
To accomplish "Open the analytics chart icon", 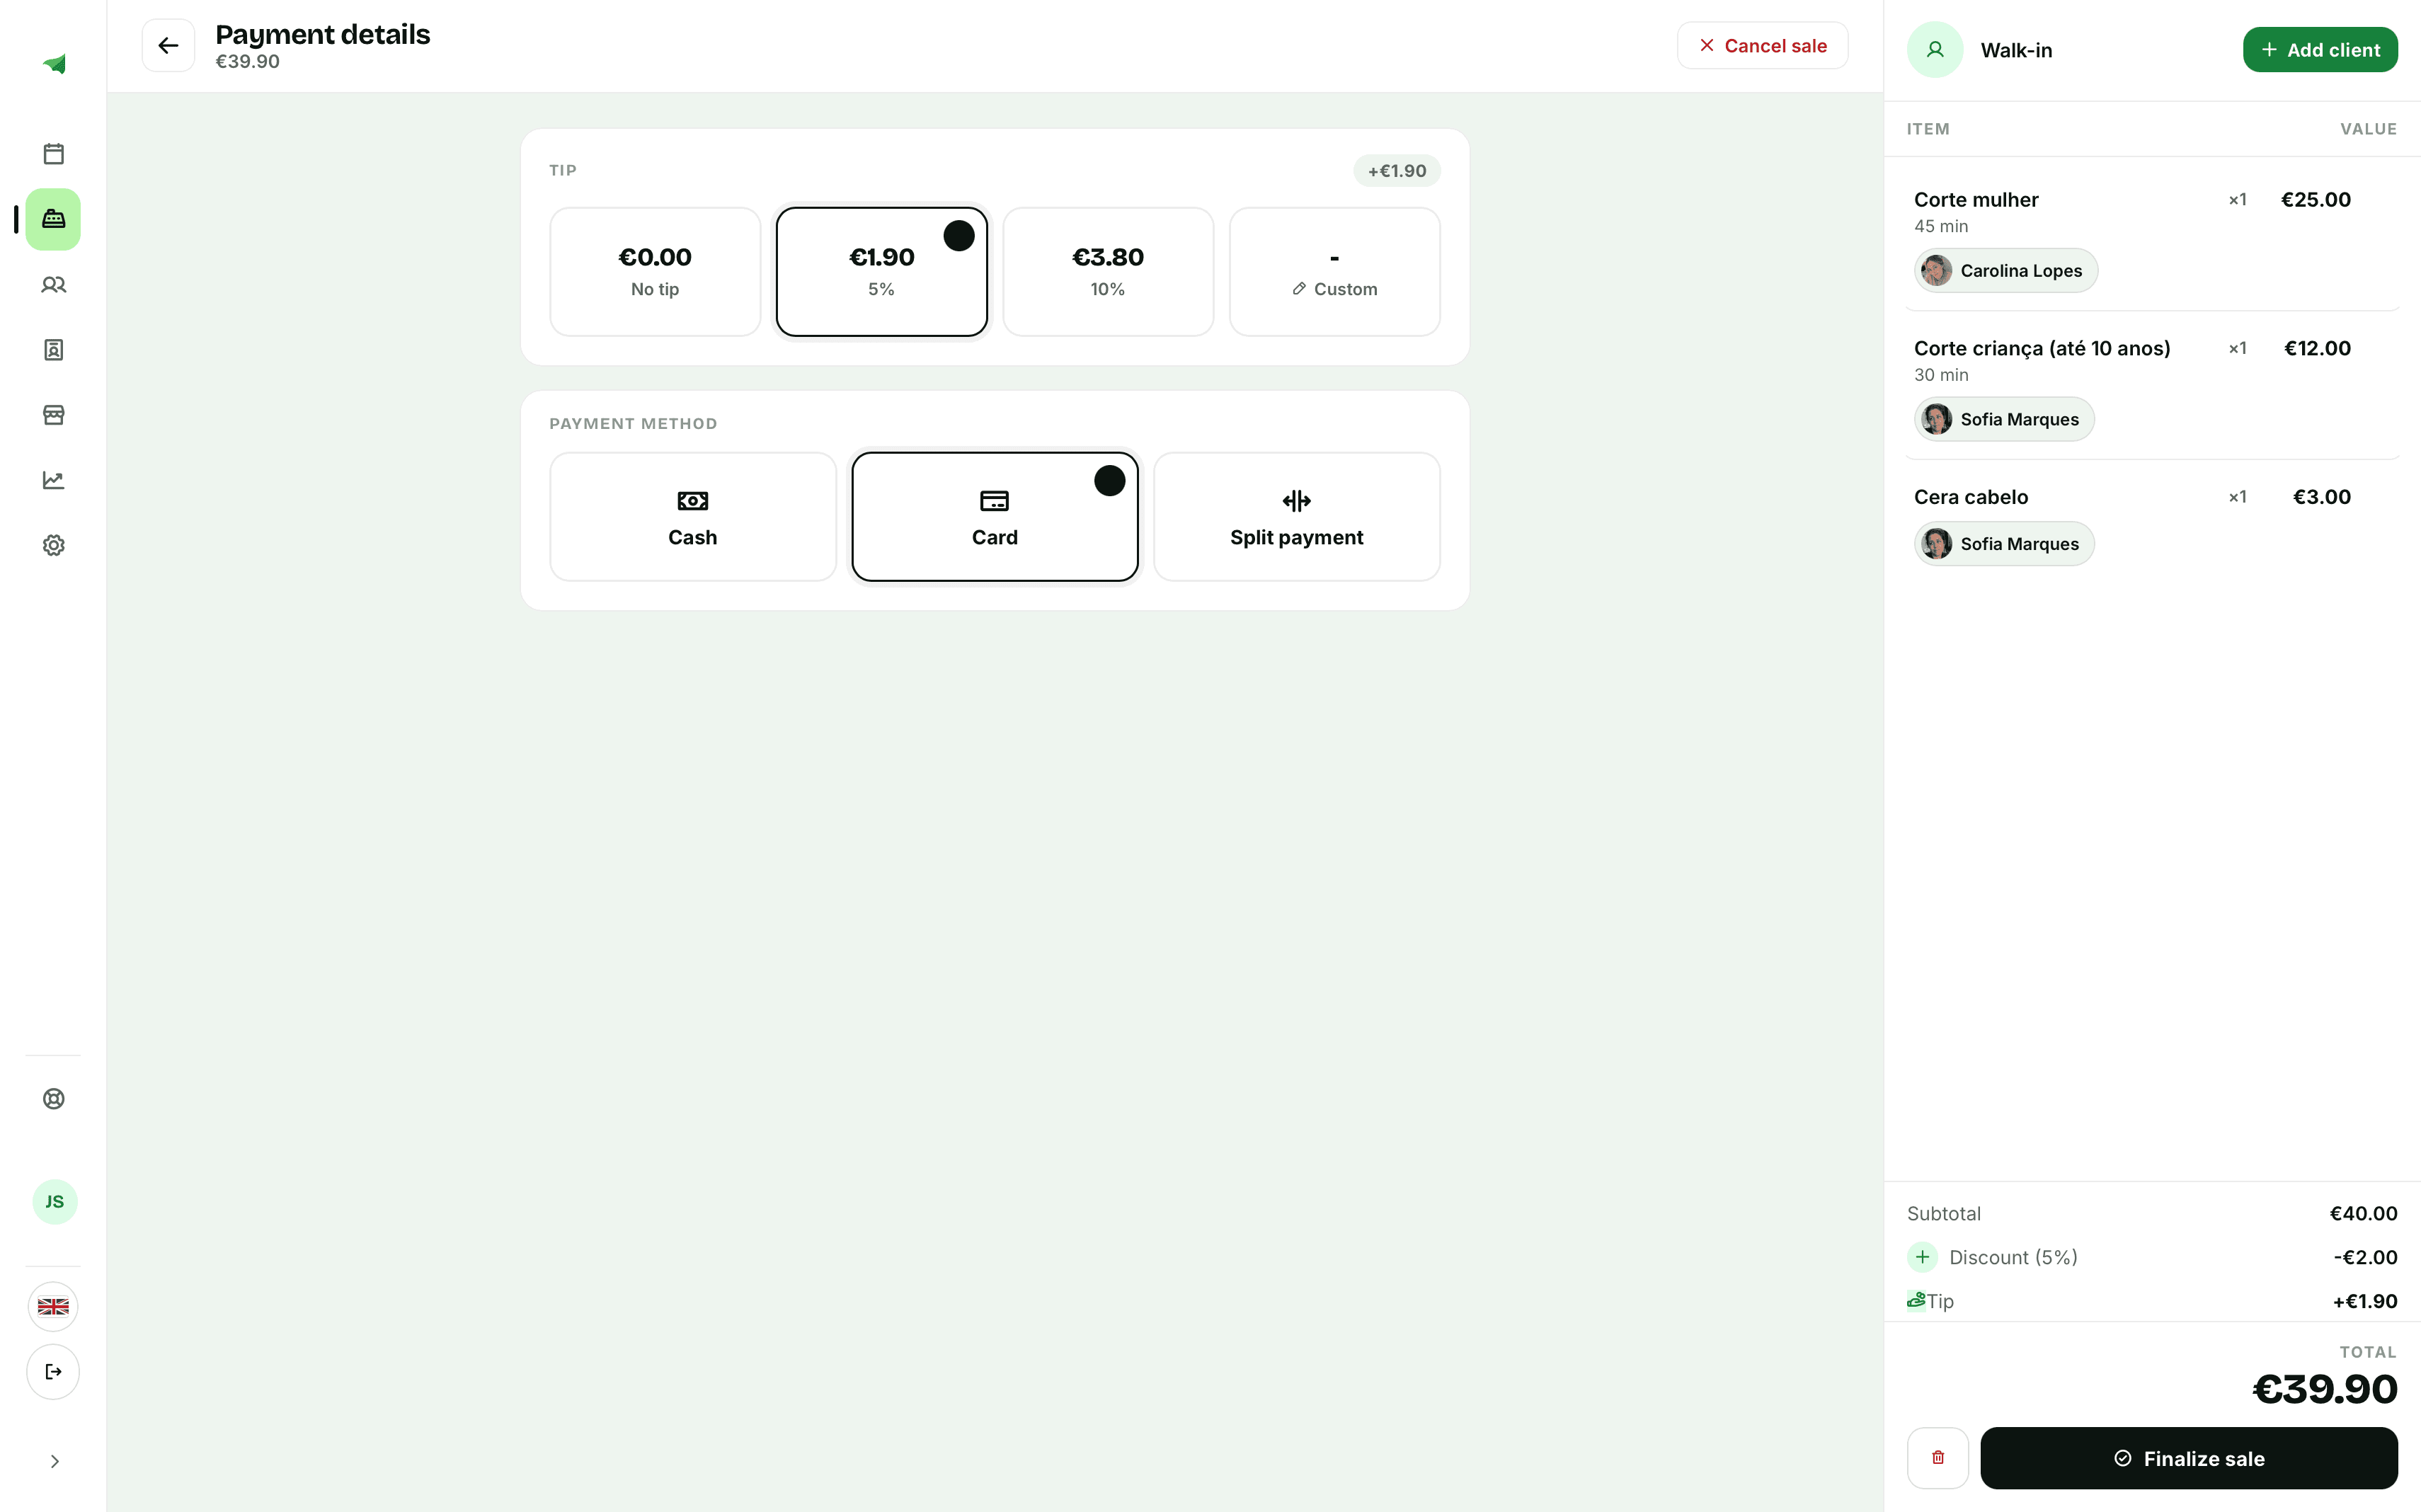I will pos(54,480).
